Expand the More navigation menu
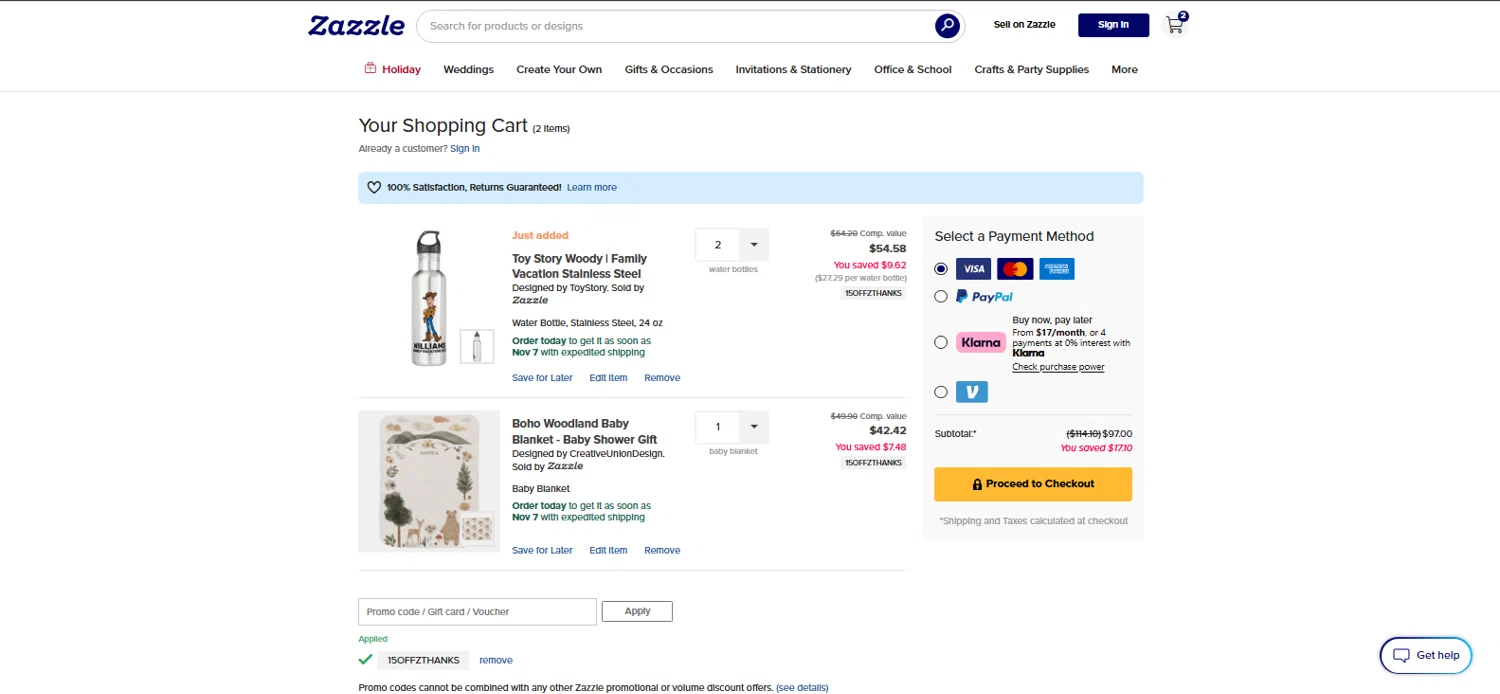 [1124, 69]
